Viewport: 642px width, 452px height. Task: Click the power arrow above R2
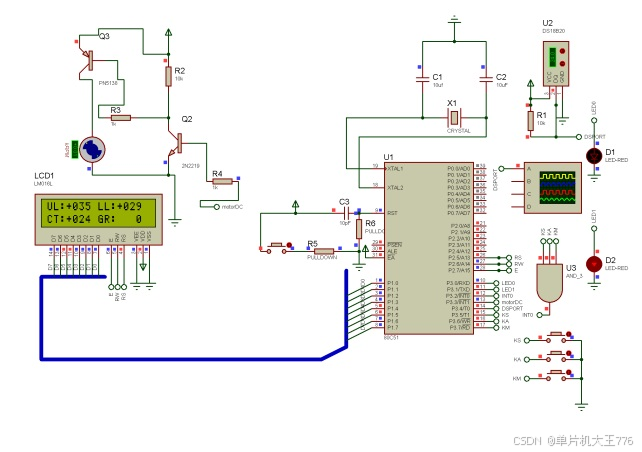pyautogui.click(x=168, y=32)
